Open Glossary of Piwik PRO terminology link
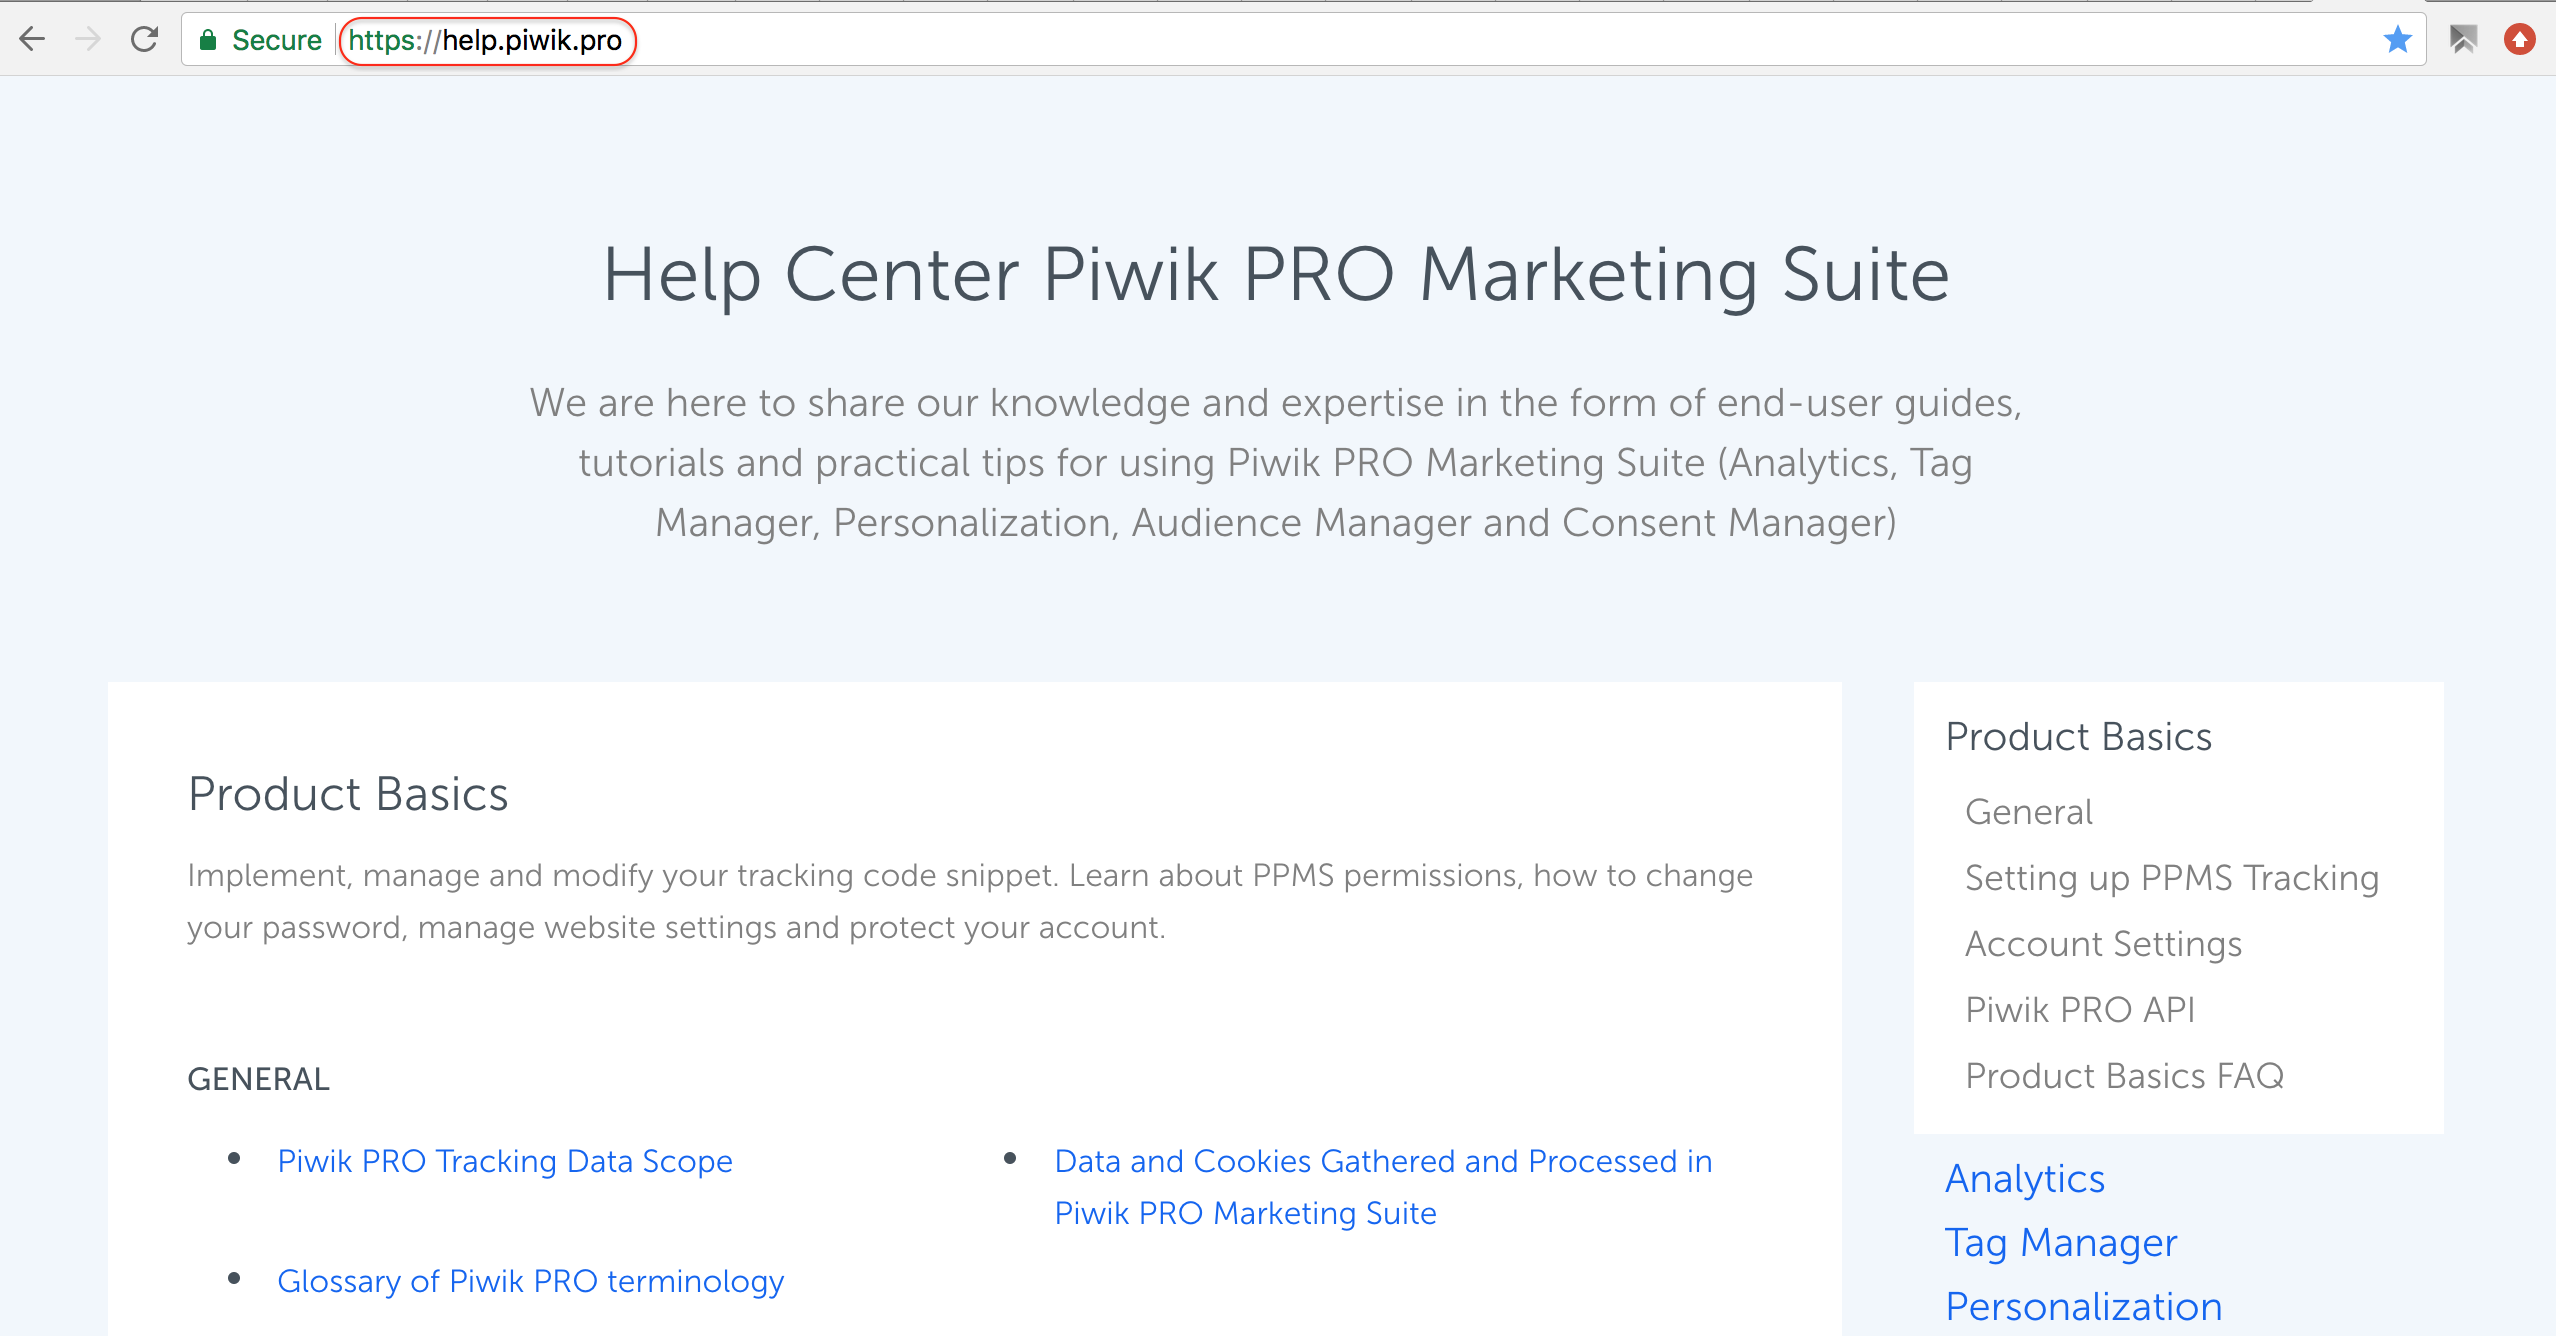This screenshot has height=1336, width=2556. tap(531, 1281)
